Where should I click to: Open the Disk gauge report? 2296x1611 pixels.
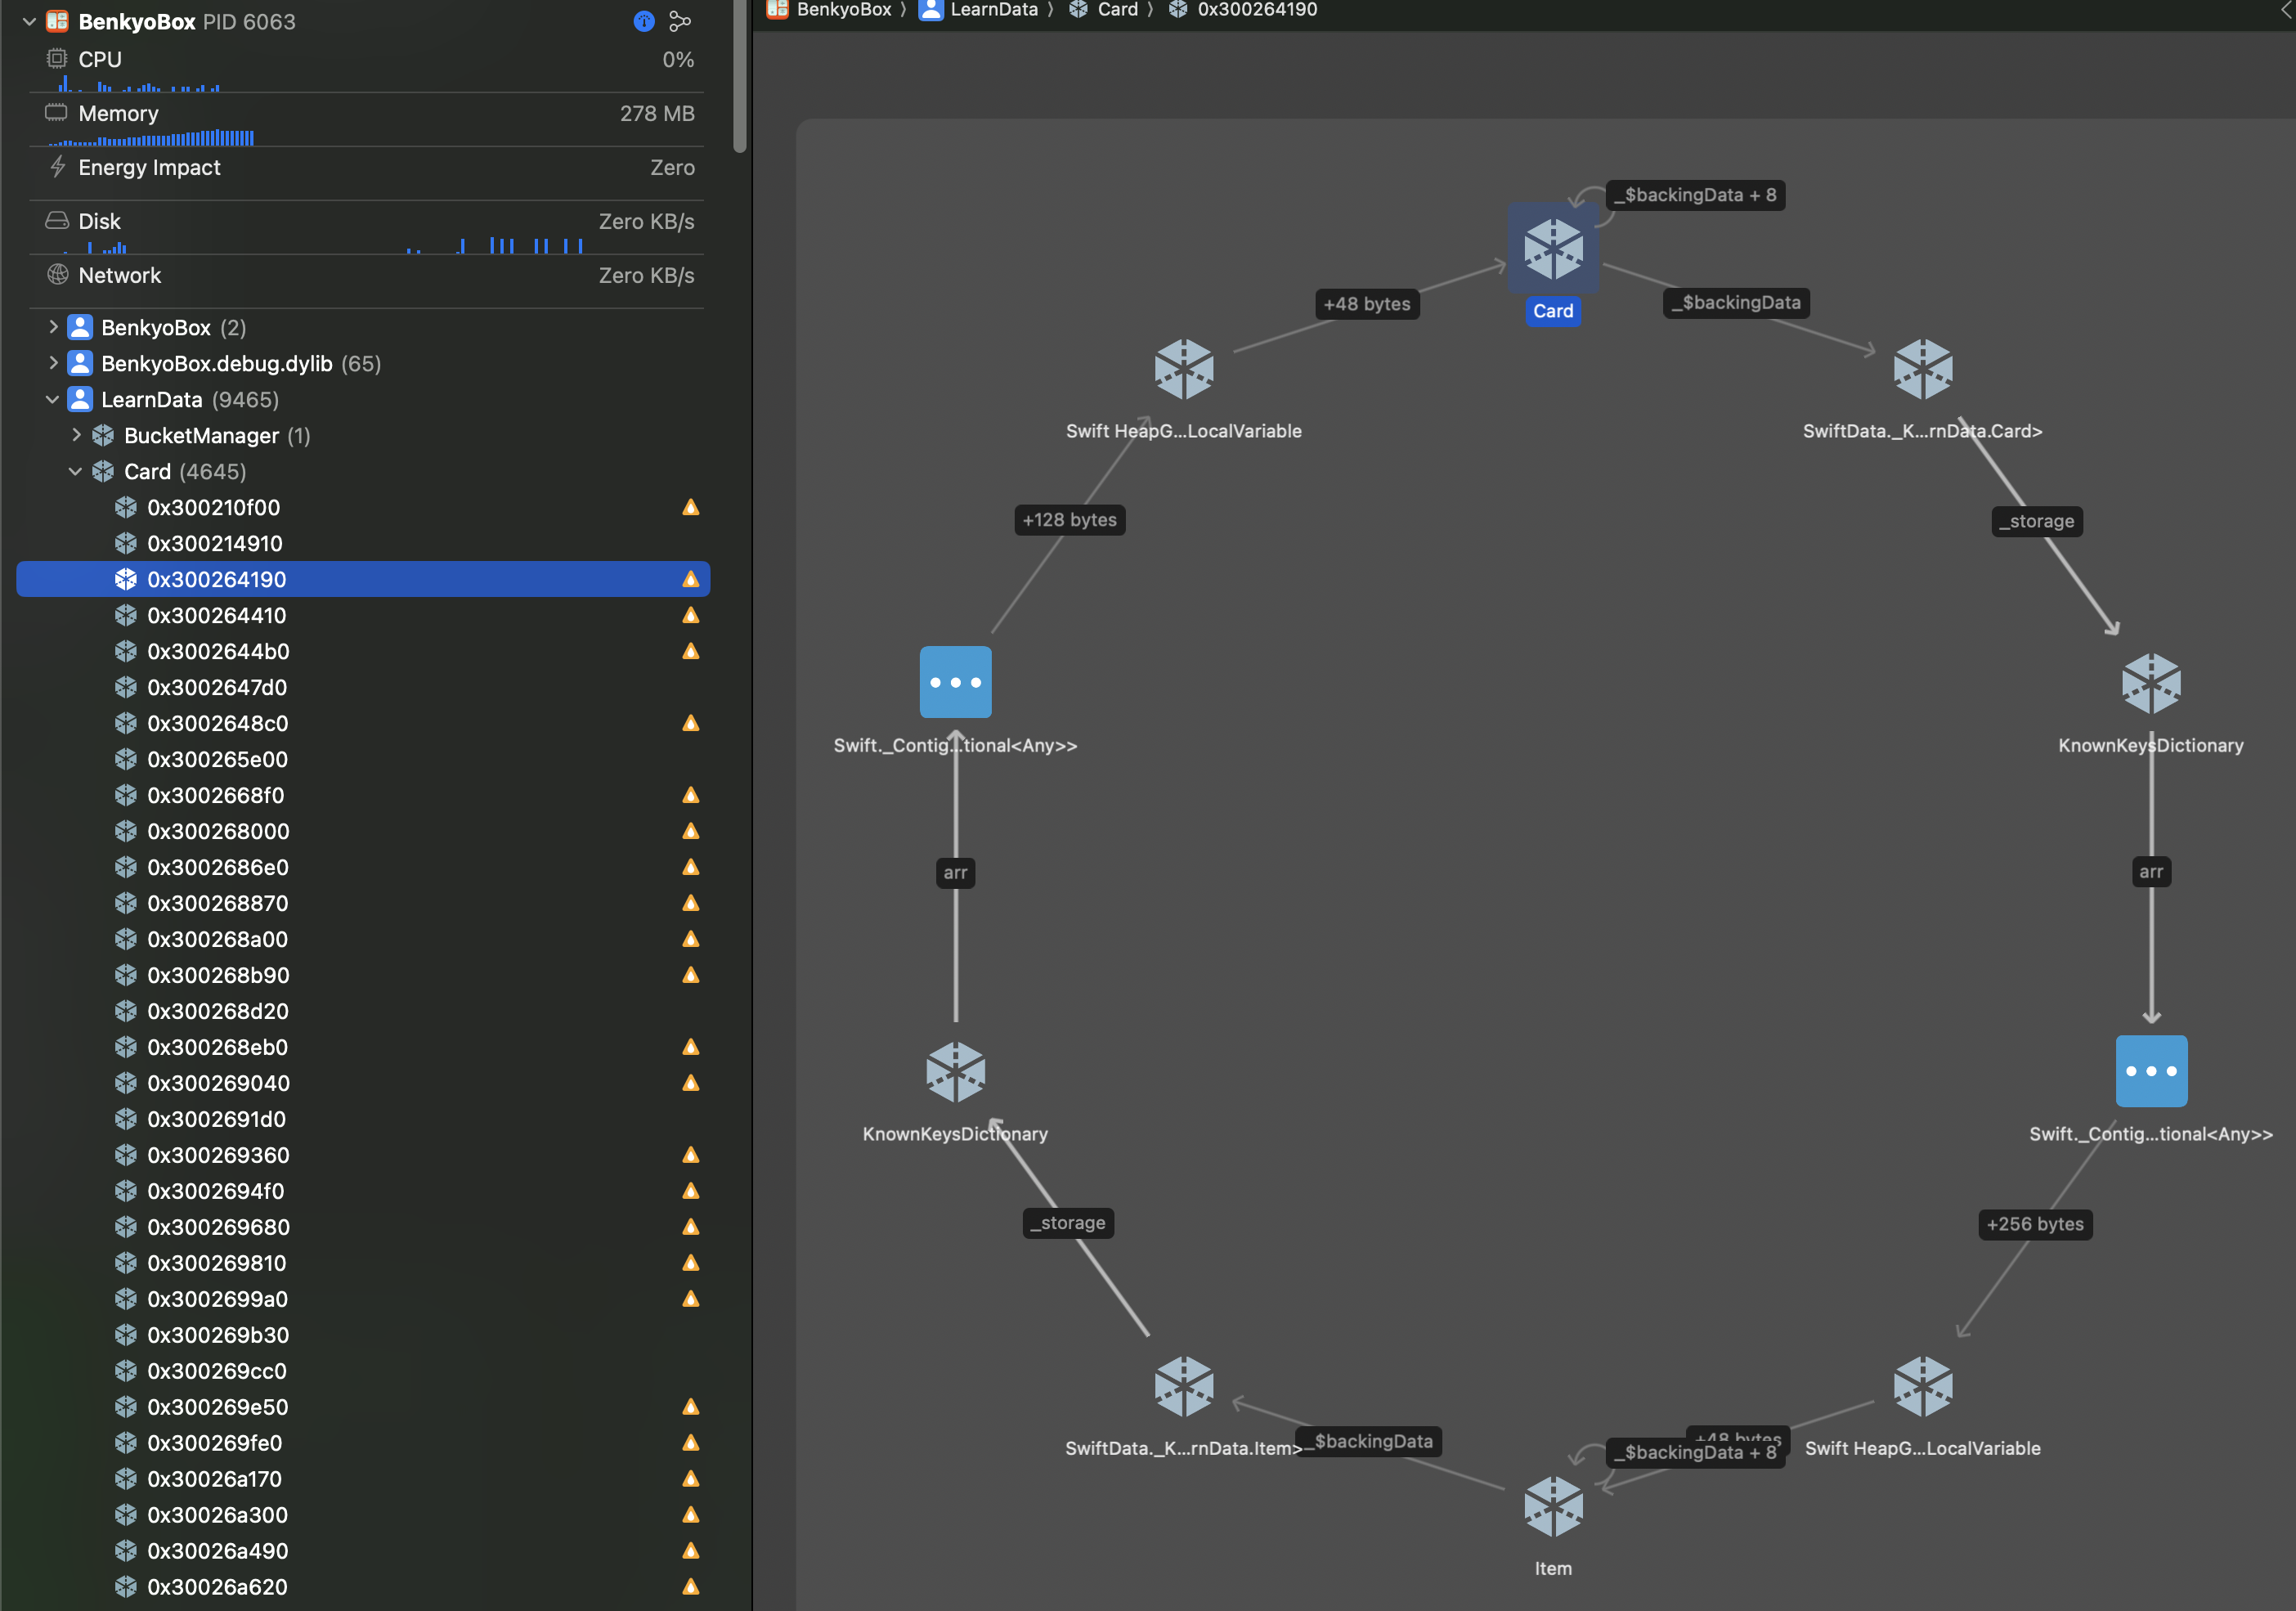[368, 228]
